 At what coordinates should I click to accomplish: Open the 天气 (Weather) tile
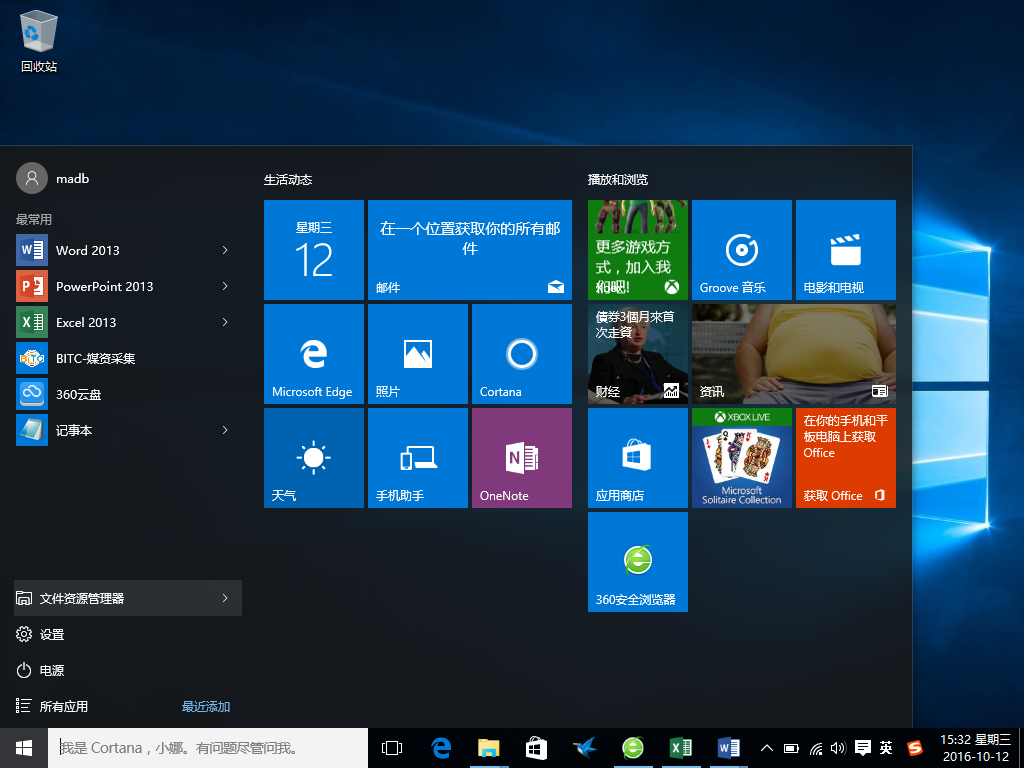(x=313, y=458)
